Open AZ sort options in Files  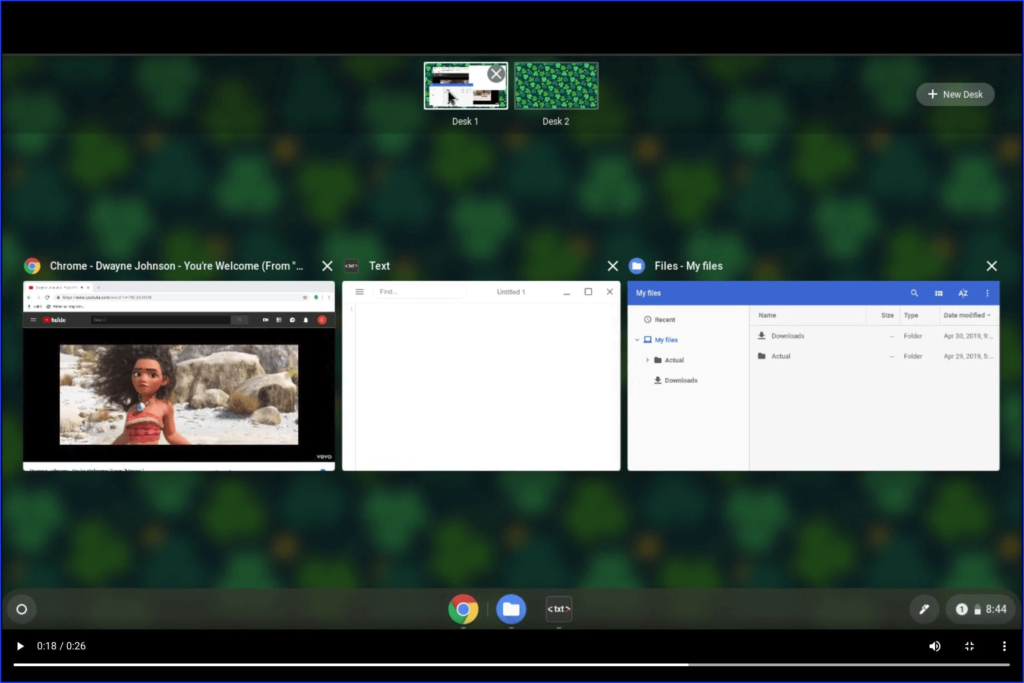click(963, 293)
